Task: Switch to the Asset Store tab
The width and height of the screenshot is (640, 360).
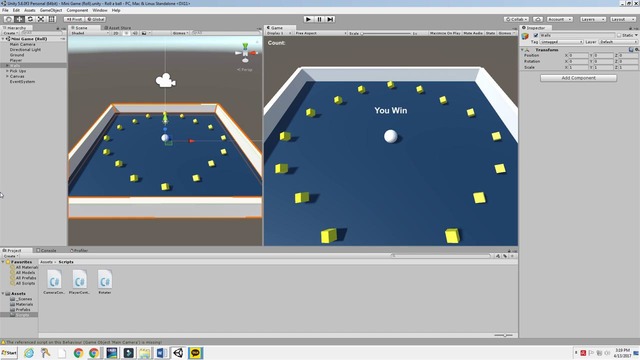Action: pyautogui.click(x=118, y=28)
